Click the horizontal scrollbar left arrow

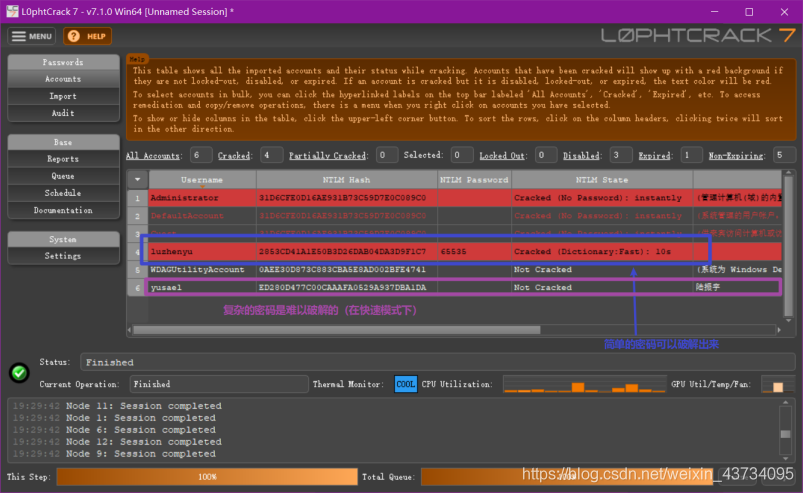click(129, 330)
